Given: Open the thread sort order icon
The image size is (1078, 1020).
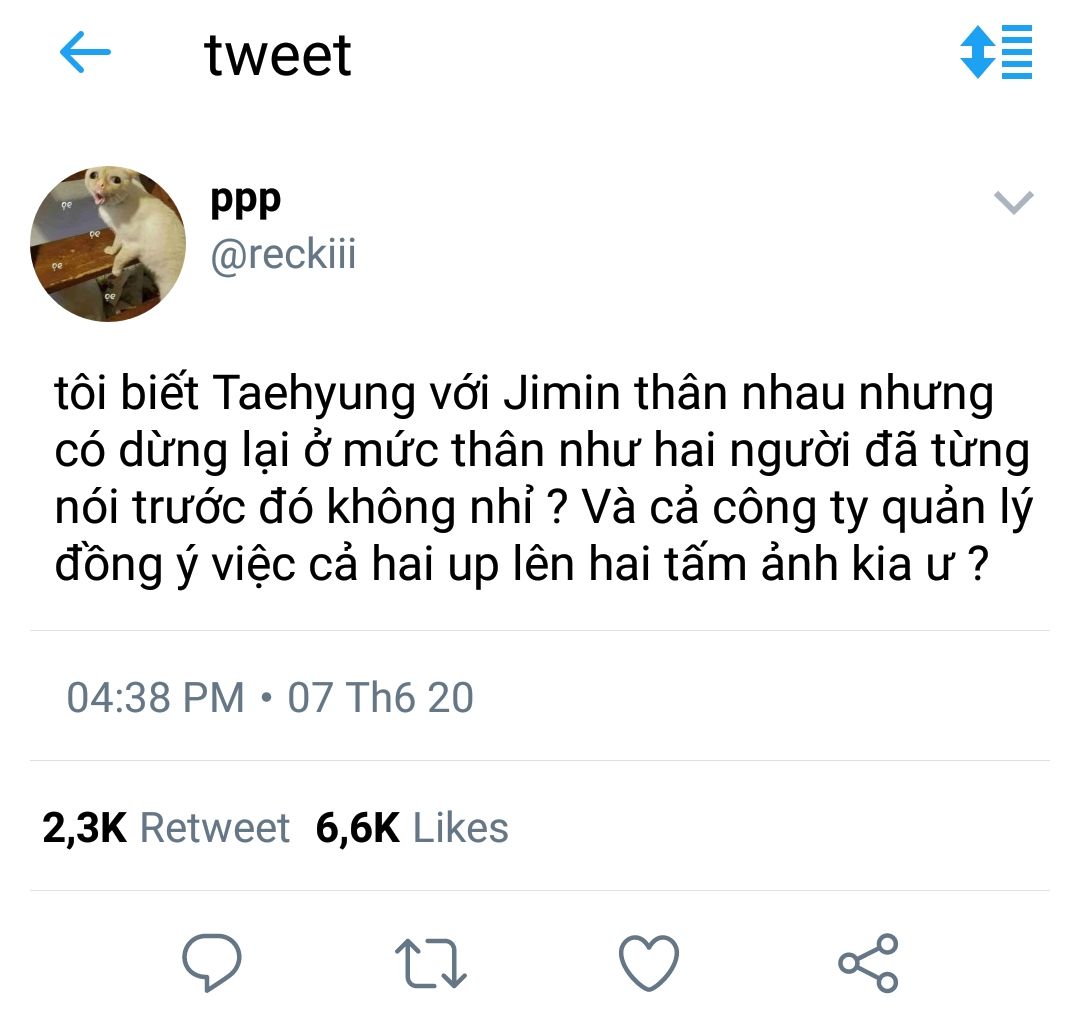Looking at the screenshot, I should (996, 52).
